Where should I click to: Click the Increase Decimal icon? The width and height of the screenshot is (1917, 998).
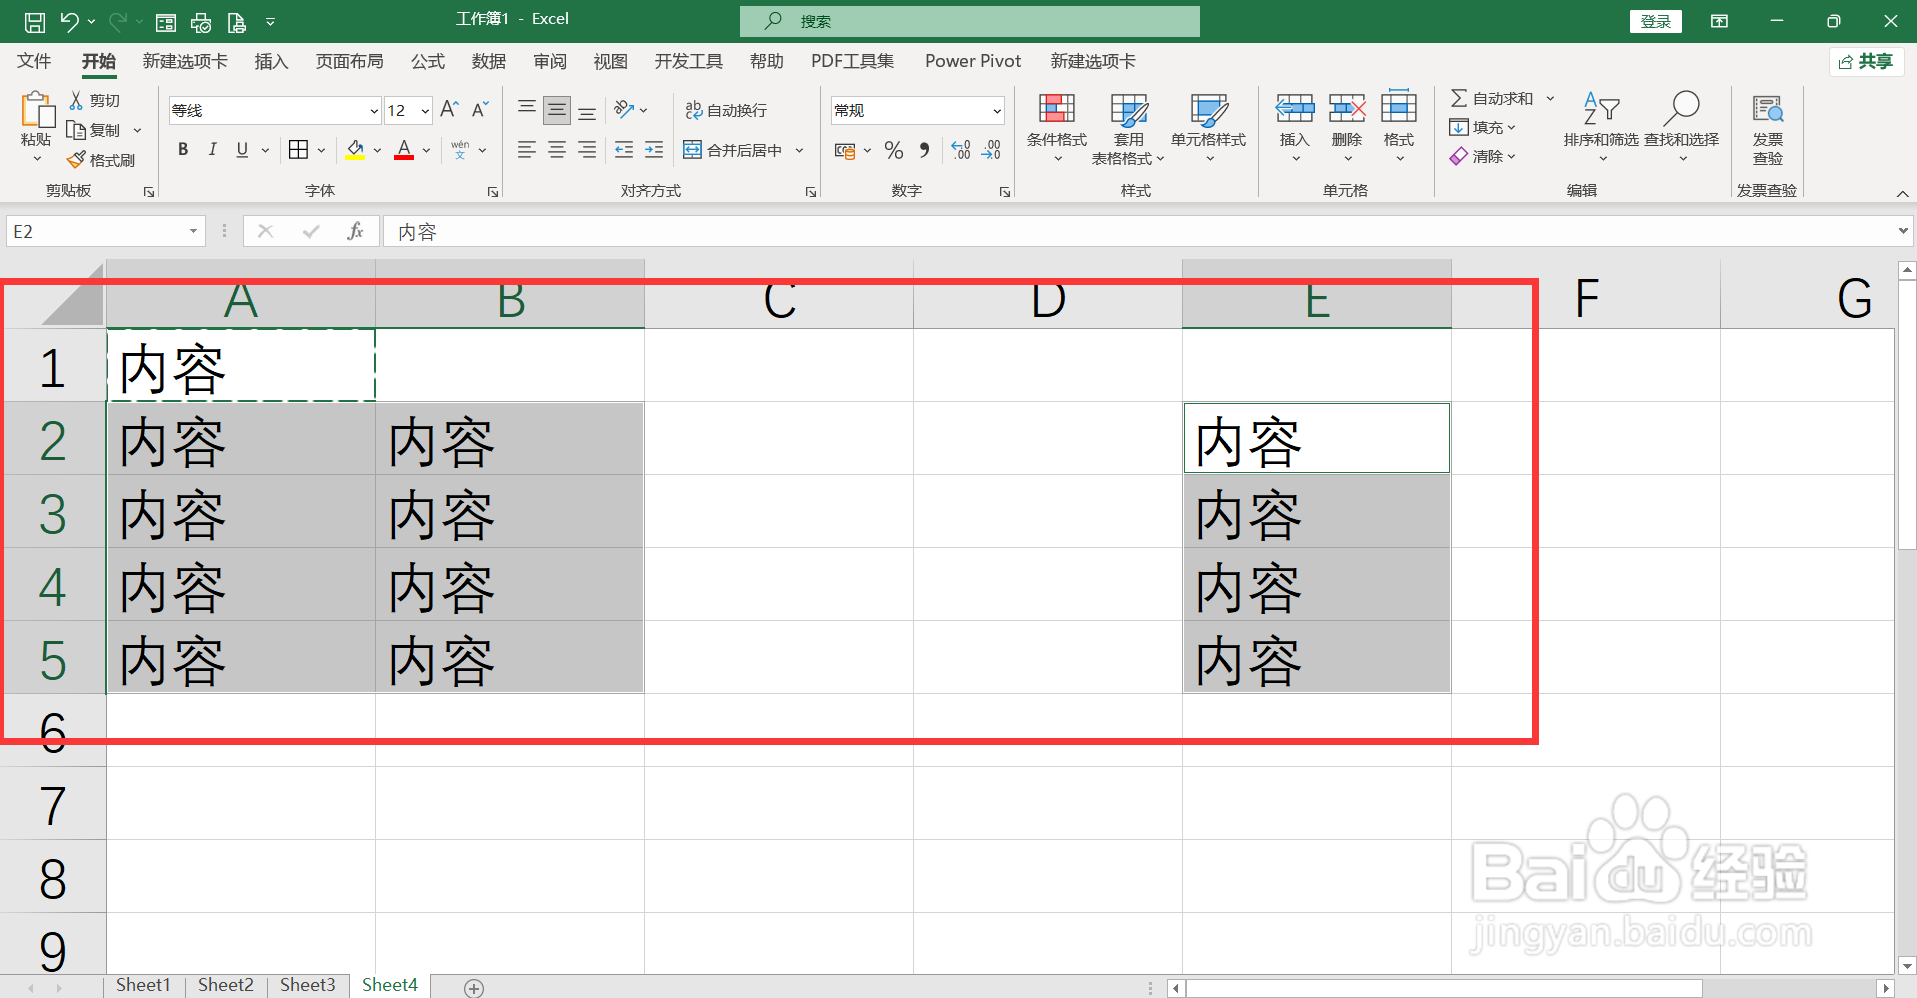pyautogui.click(x=961, y=150)
